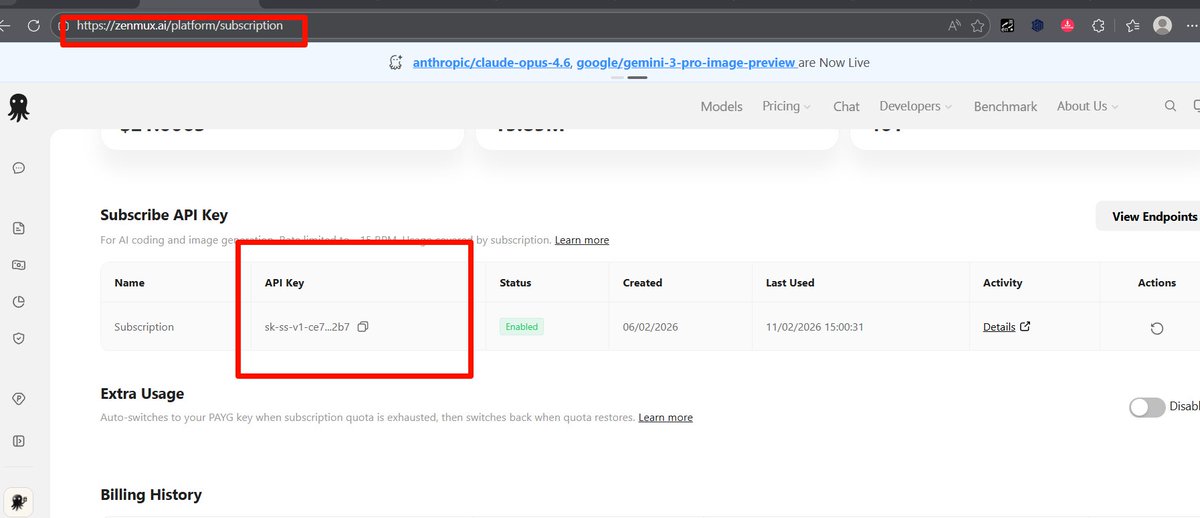
Task: Click the browser refresh button
Action: pos(33,26)
